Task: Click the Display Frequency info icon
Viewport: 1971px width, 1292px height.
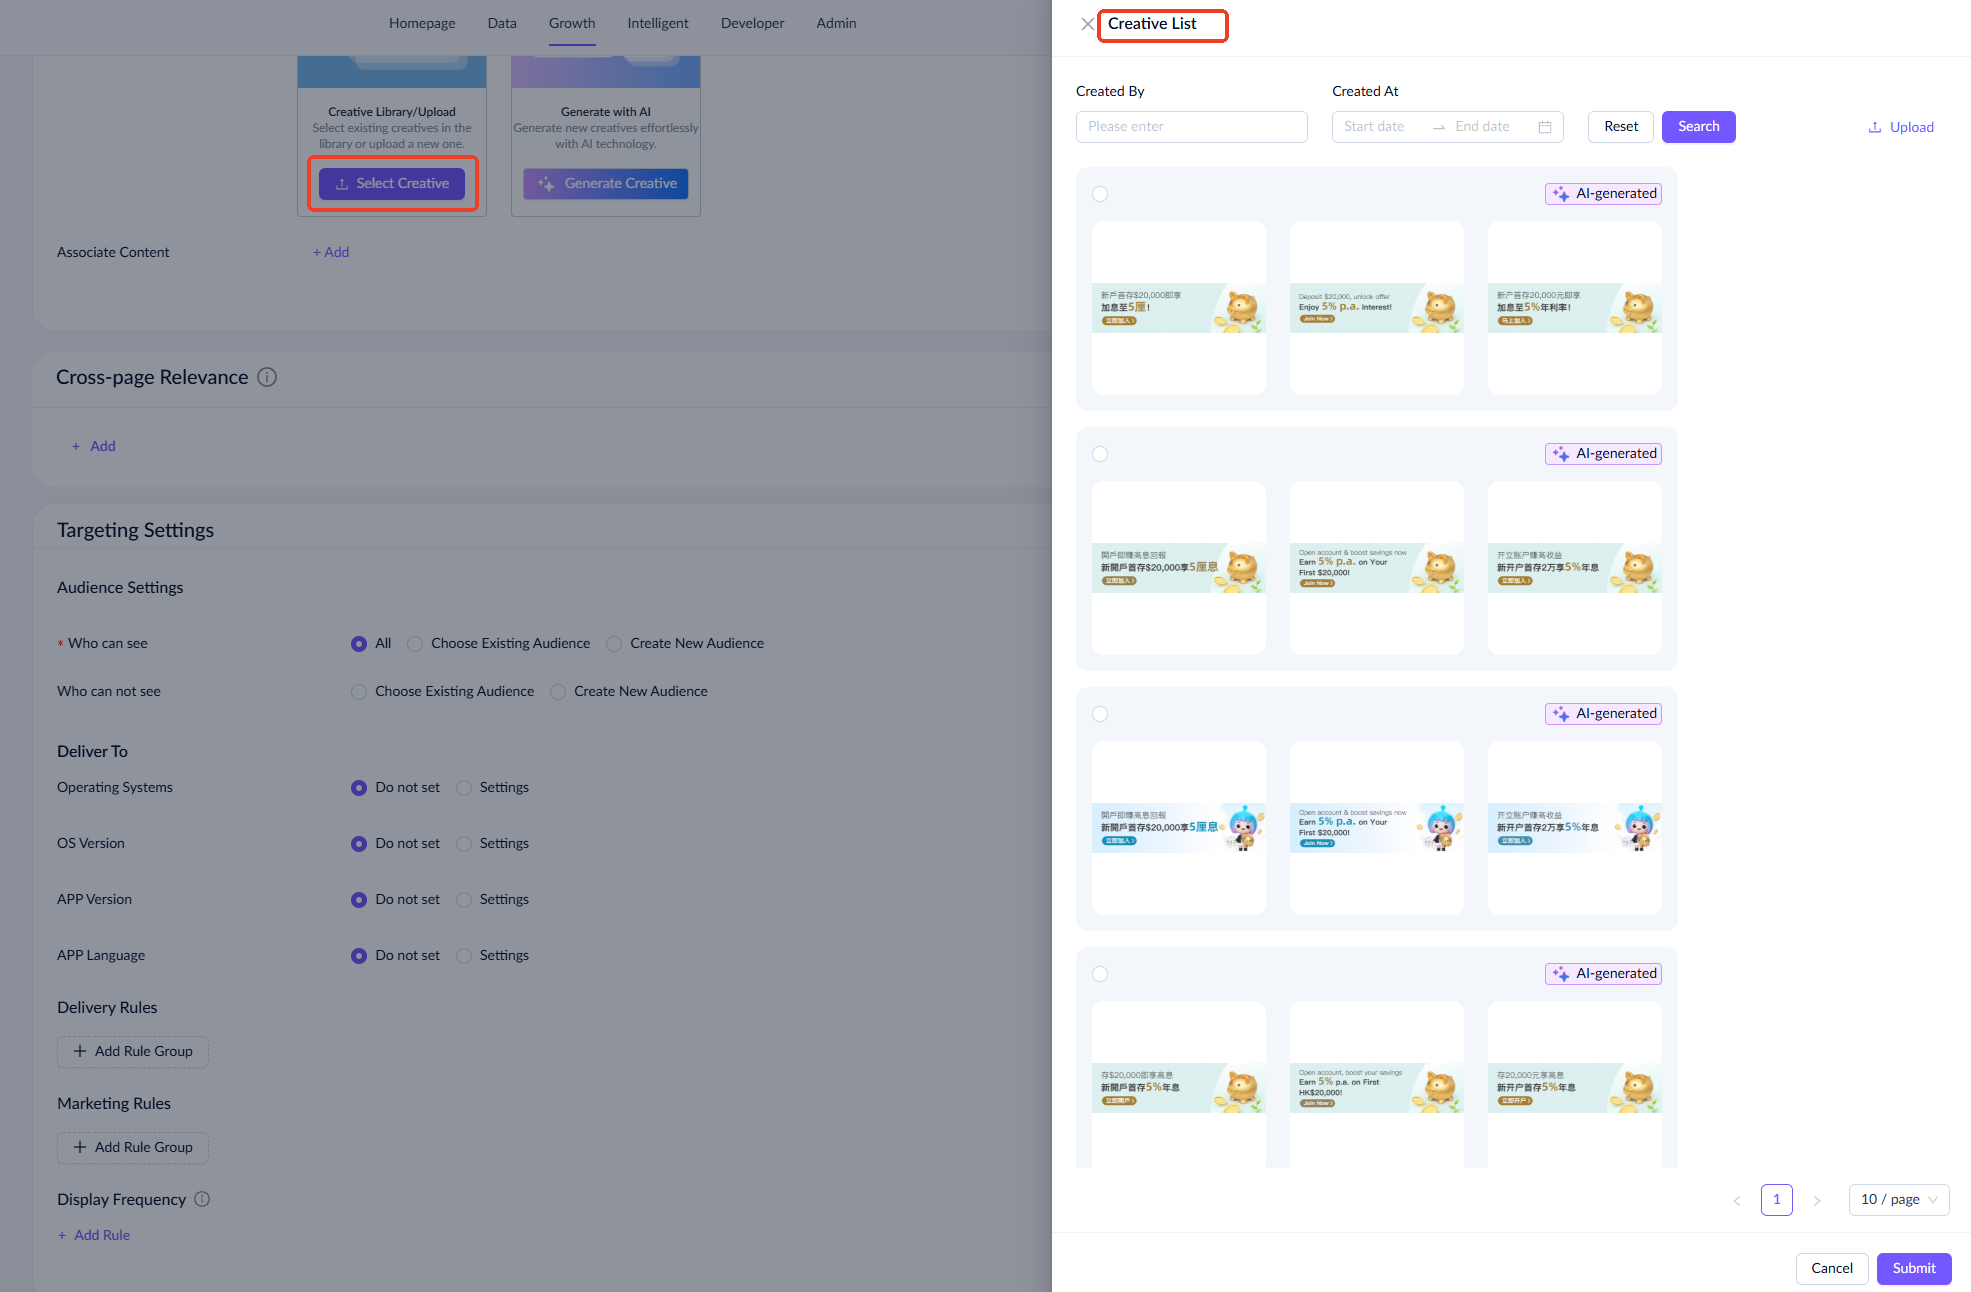Action: [202, 1199]
